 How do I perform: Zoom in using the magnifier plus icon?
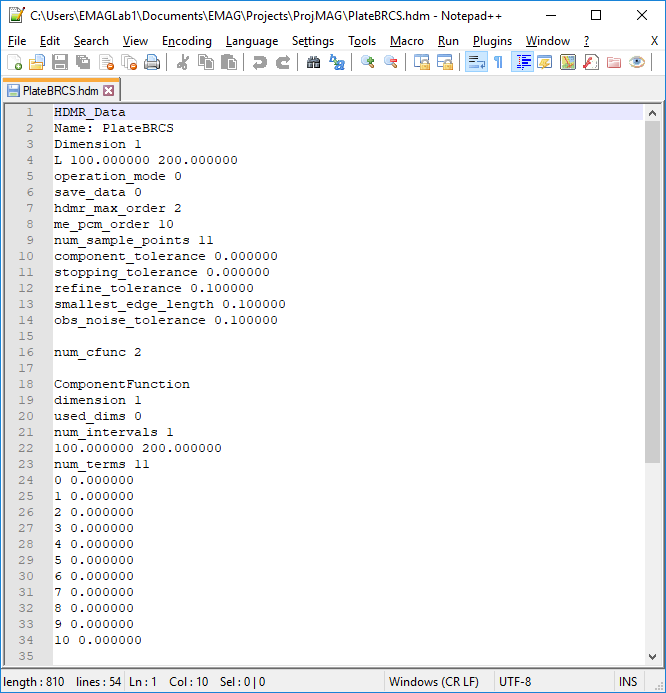tap(367, 62)
